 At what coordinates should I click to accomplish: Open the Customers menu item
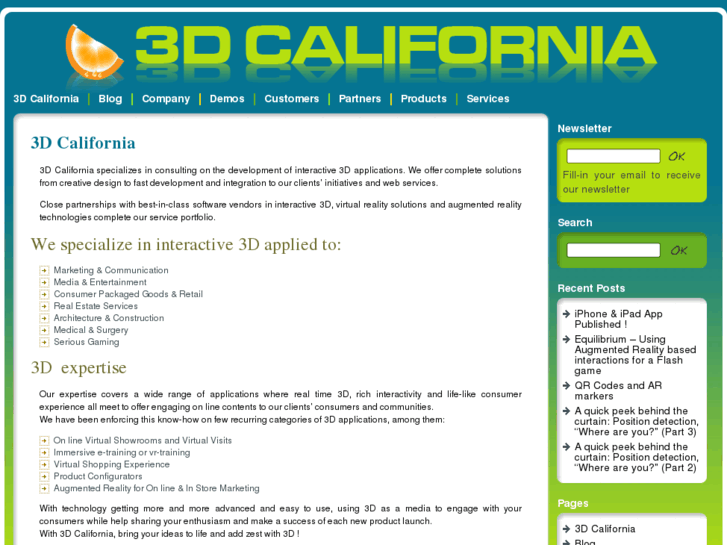tap(292, 99)
